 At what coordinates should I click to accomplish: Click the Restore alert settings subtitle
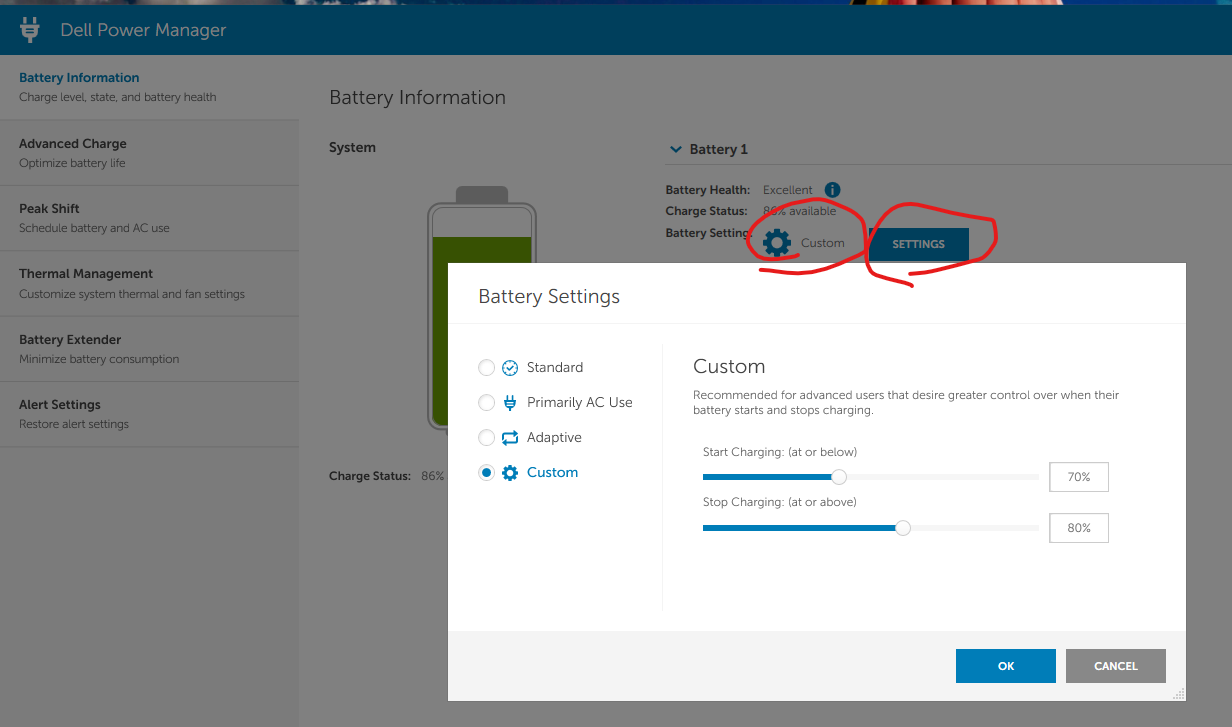(x=74, y=424)
